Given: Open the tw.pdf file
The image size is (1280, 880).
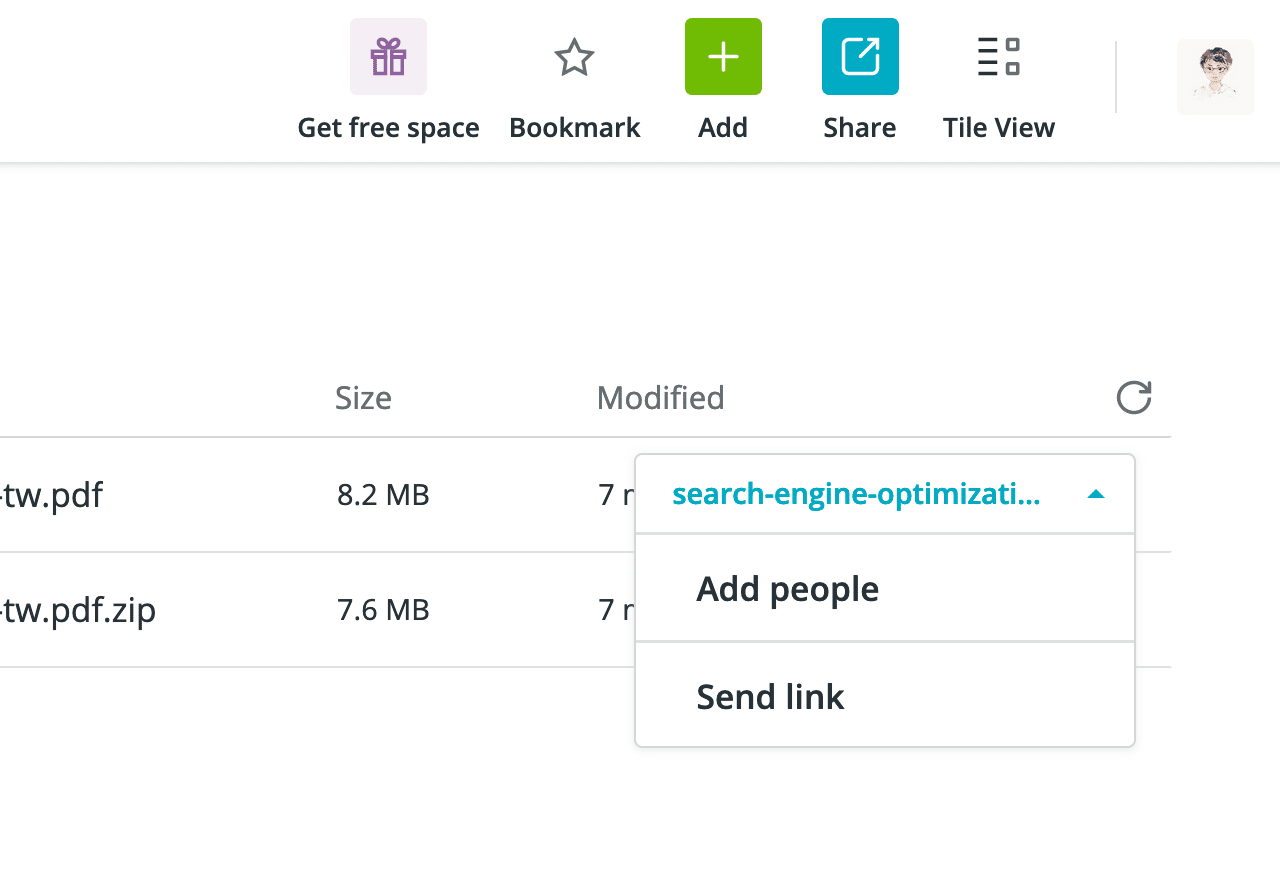Looking at the screenshot, I should (x=52, y=495).
